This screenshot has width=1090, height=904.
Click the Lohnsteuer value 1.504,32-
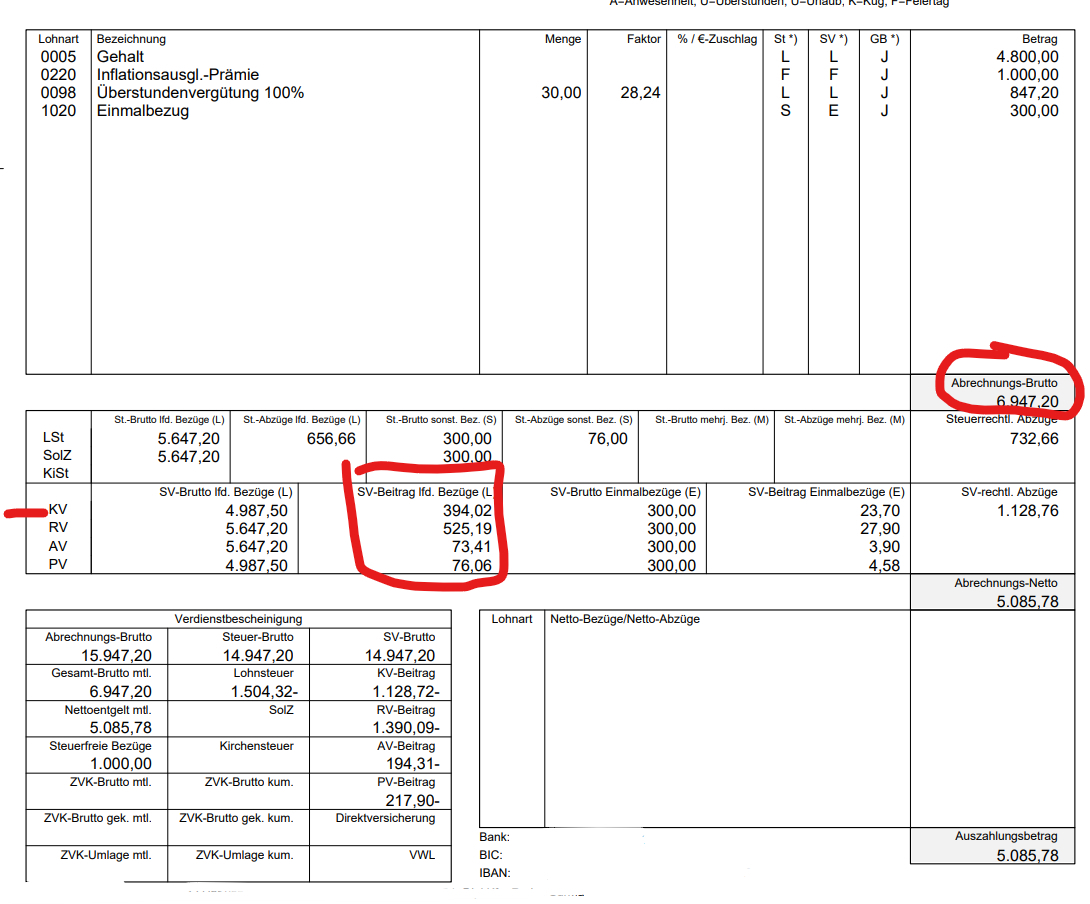pos(264,692)
